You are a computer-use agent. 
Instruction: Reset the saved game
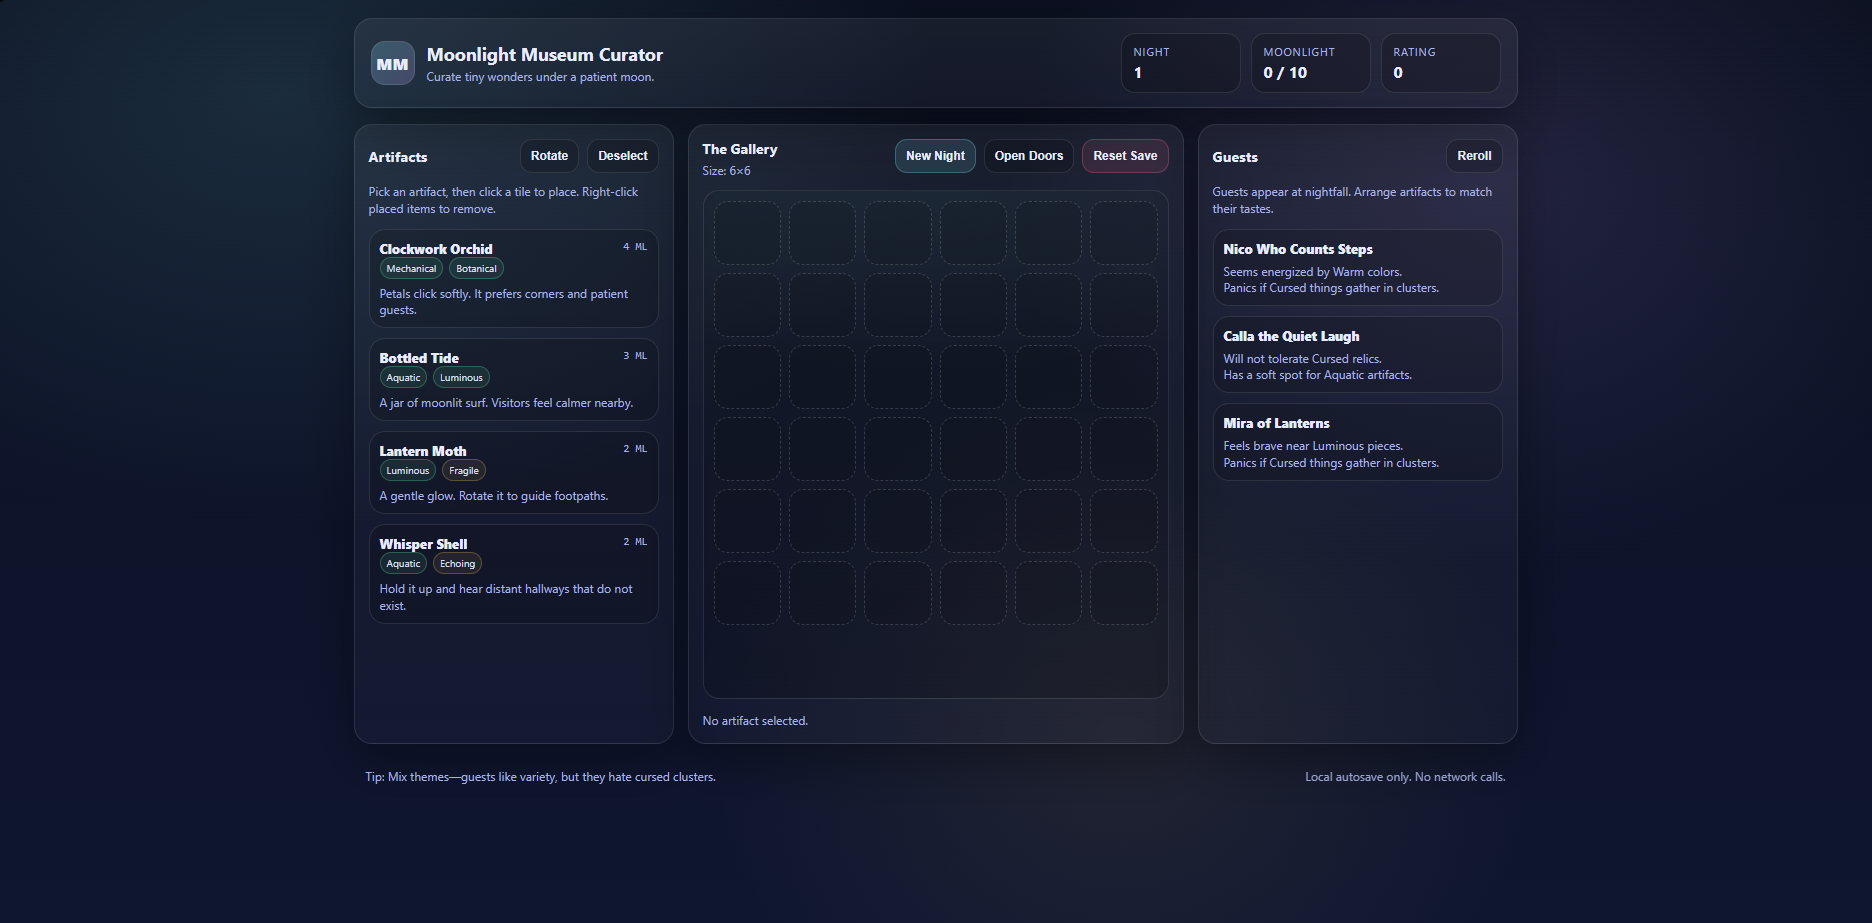click(1124, 155)
